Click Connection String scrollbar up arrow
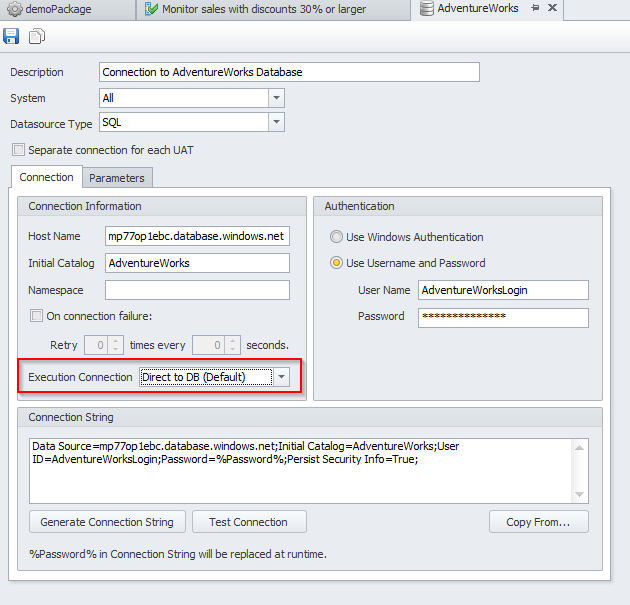The image size is (630, 605). [x=579, y=447]
